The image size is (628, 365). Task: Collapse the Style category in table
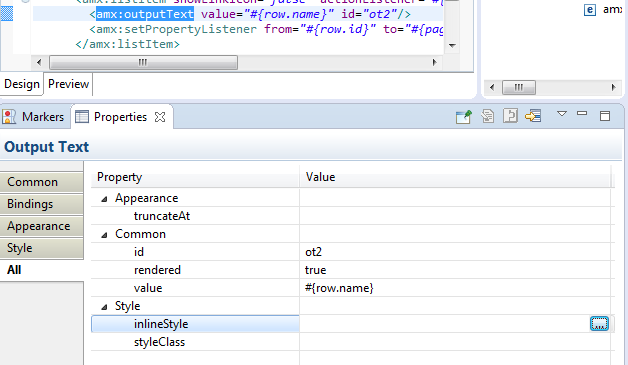point(104,307)
